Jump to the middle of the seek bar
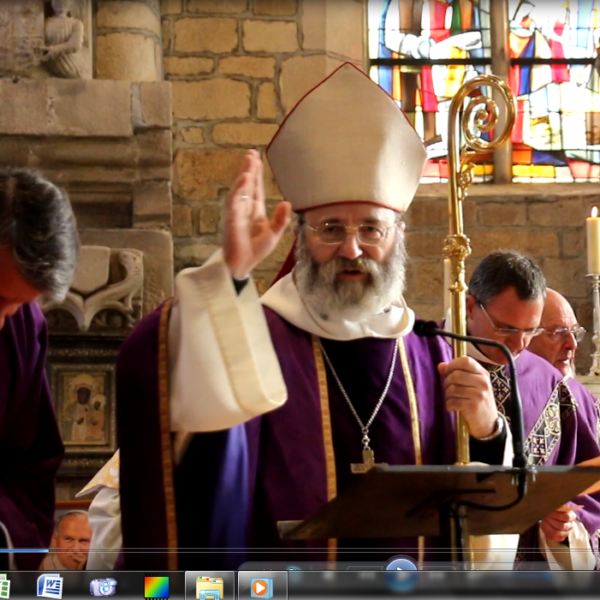Image resolution: width=600 pixels, height=600 pixels. point(300,551)
